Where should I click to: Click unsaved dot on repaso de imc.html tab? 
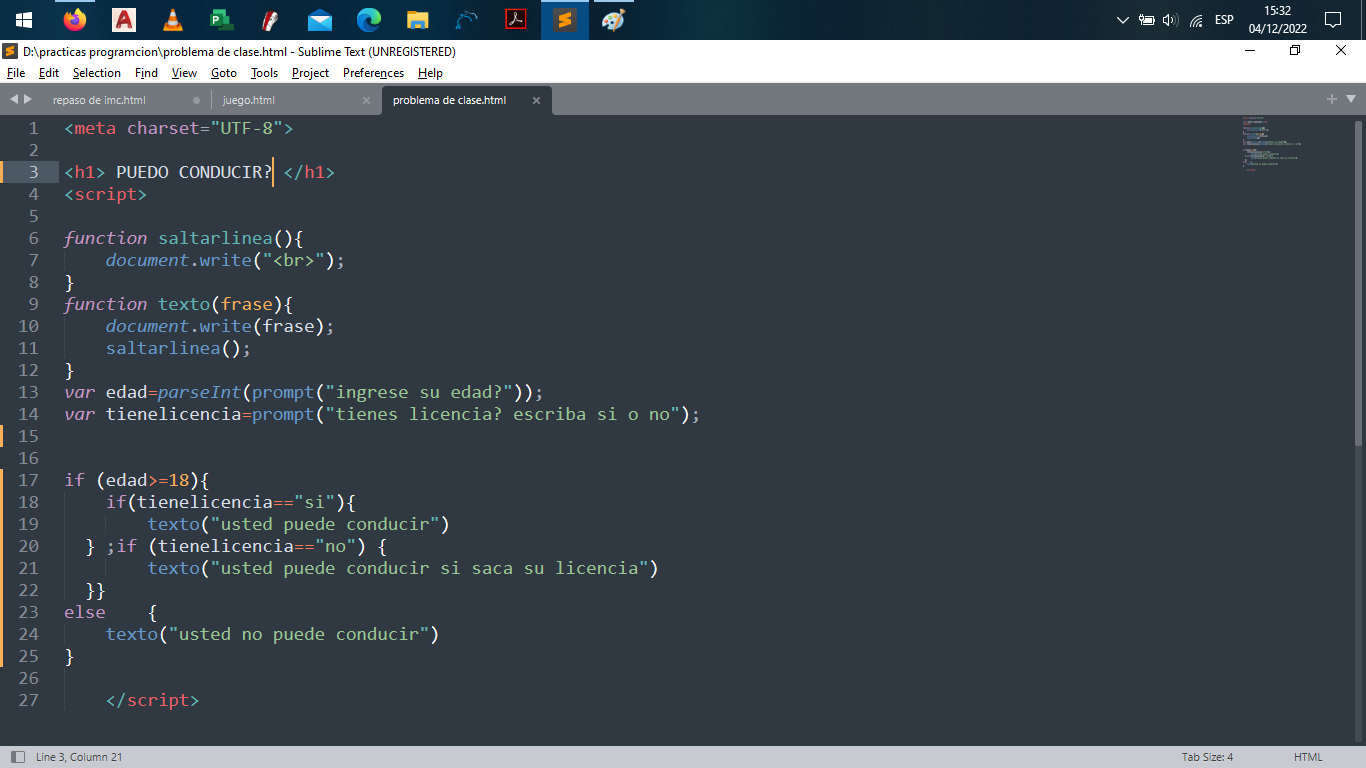(196, 100)
